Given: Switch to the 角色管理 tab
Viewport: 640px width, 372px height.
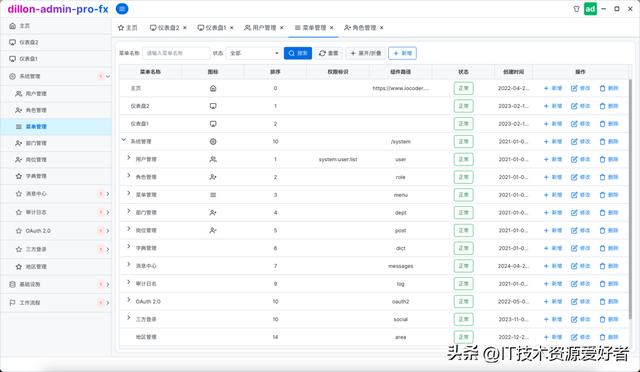Looking at the screenshot, I should pos(360,28).
